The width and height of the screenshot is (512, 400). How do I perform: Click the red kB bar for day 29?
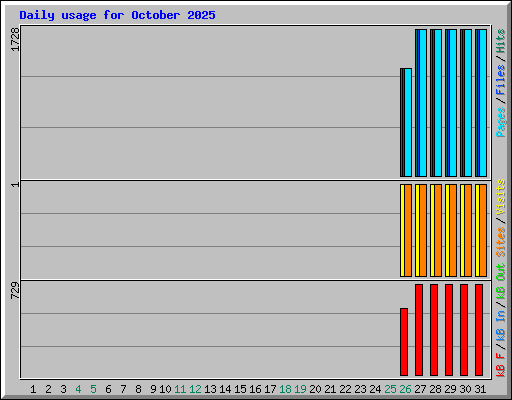(449, 330)
